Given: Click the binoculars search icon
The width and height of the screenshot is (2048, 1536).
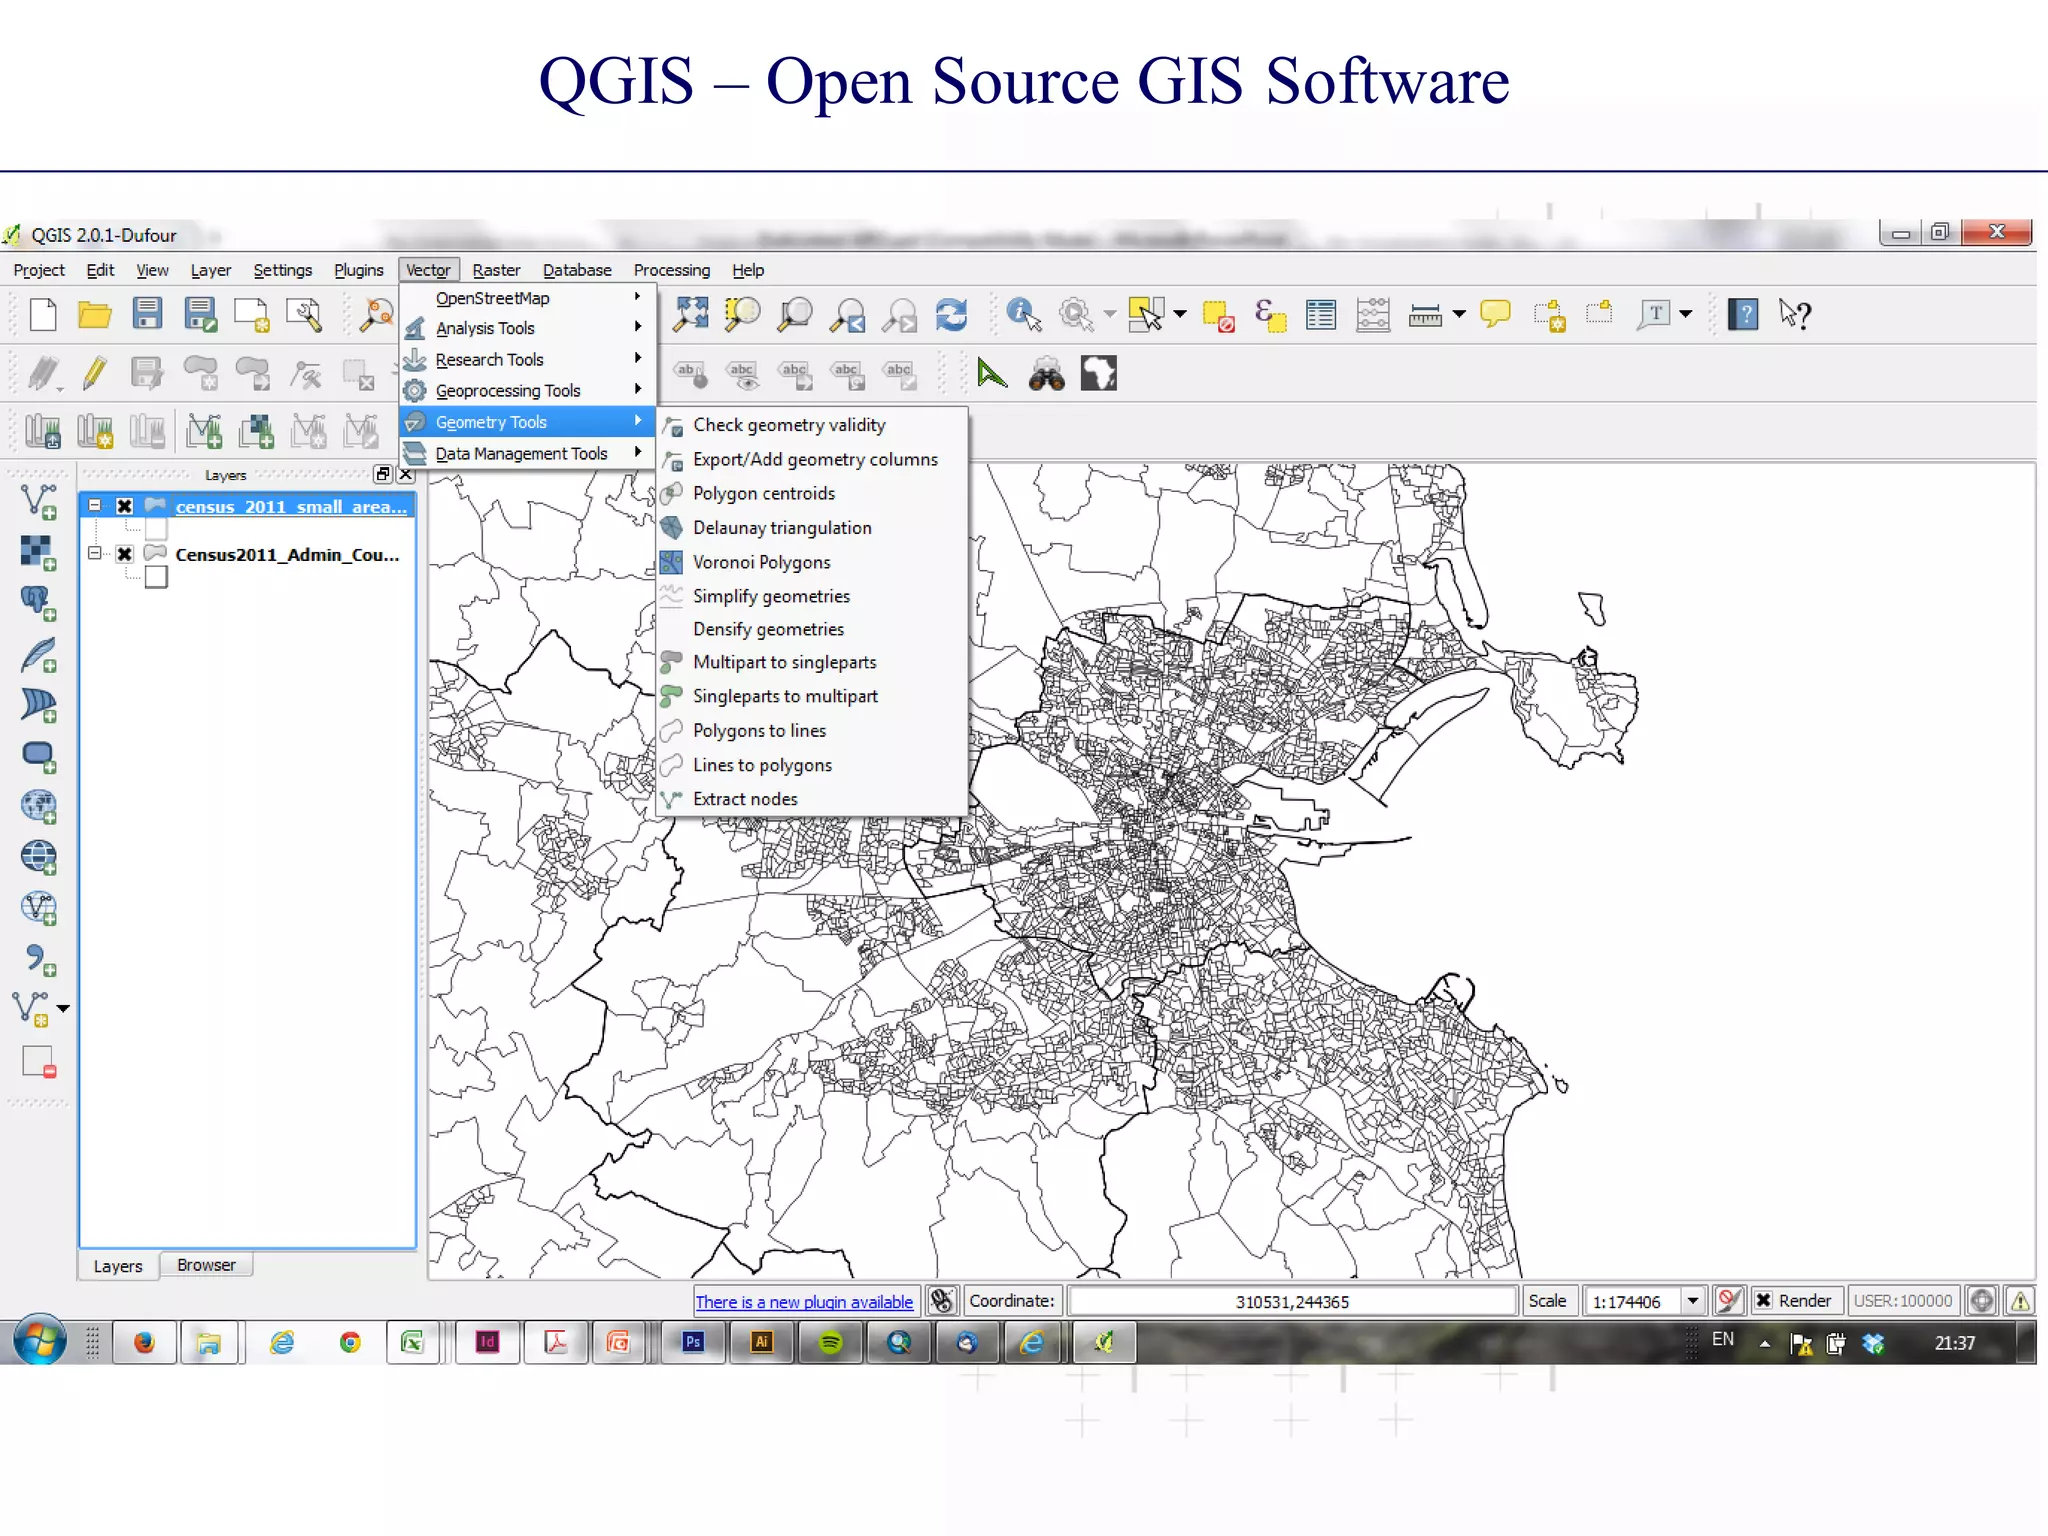Looking at the screenshot, I should [x=1046, y=374].
